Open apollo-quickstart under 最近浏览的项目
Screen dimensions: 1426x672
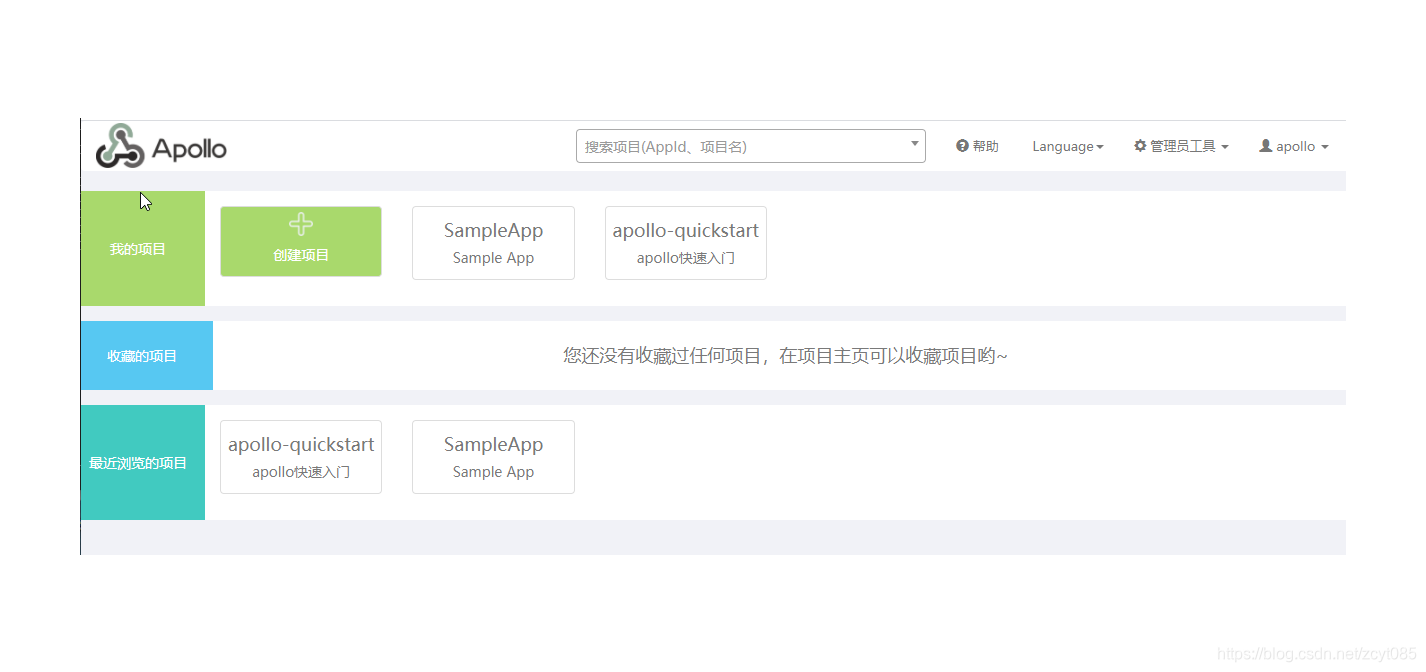301,457
